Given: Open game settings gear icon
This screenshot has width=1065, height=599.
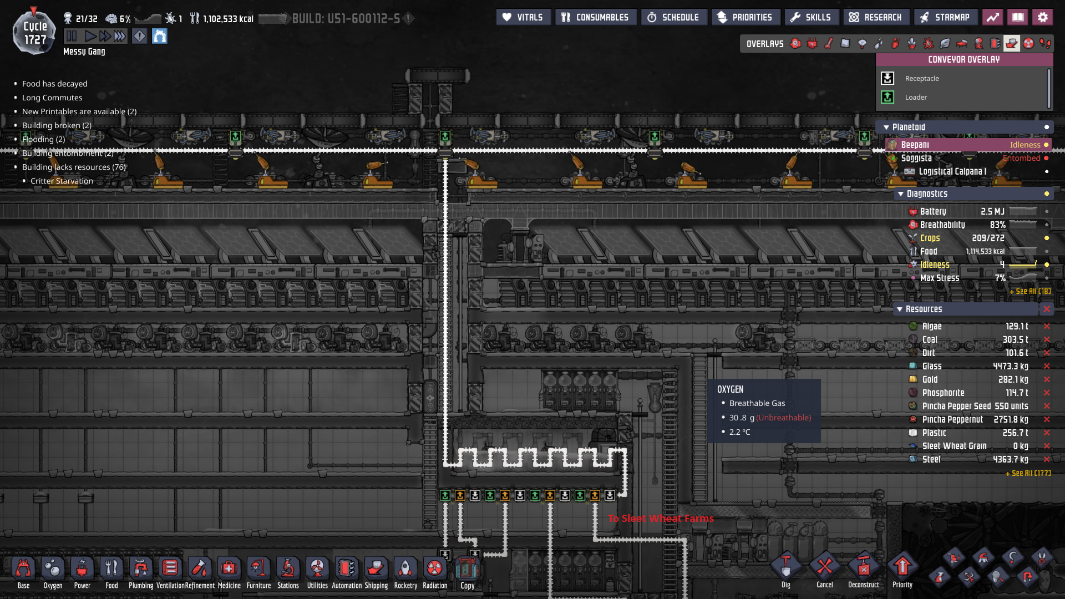Looking at the screenshot, I should point(1043,17).
